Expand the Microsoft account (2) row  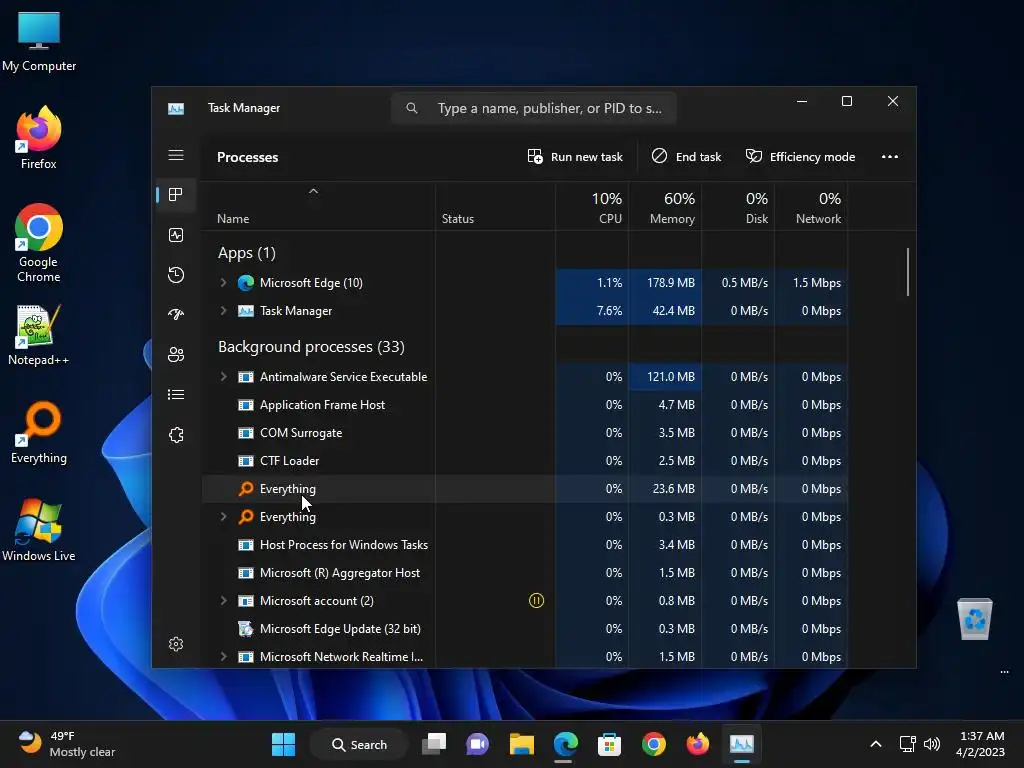223,601
